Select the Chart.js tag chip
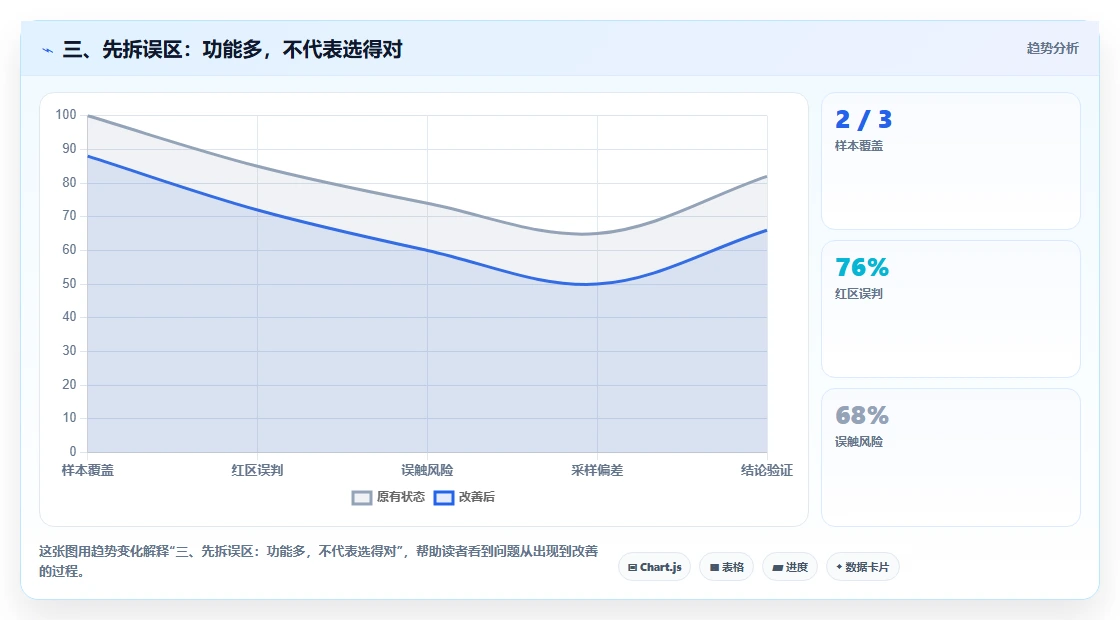 tap(654, 567)
